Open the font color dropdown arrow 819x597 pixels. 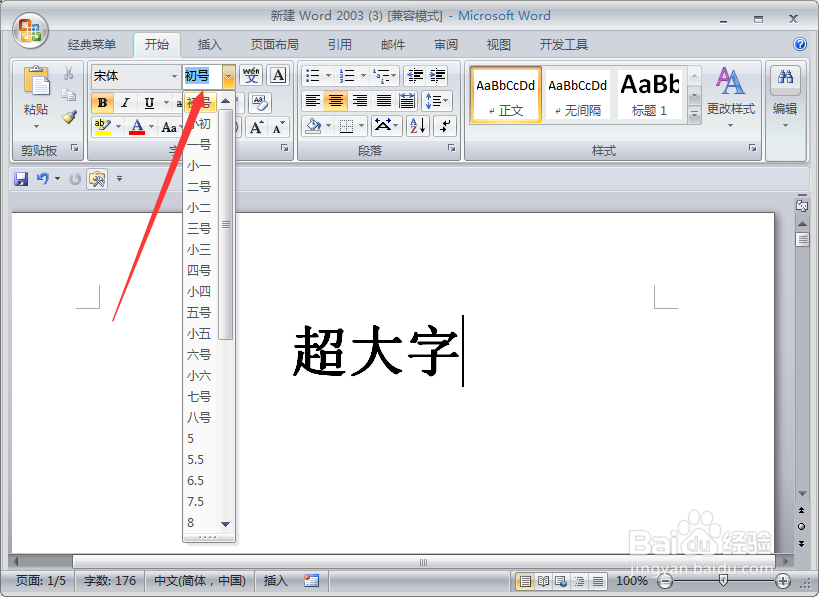pyautogui.click(x=149, y=126)
